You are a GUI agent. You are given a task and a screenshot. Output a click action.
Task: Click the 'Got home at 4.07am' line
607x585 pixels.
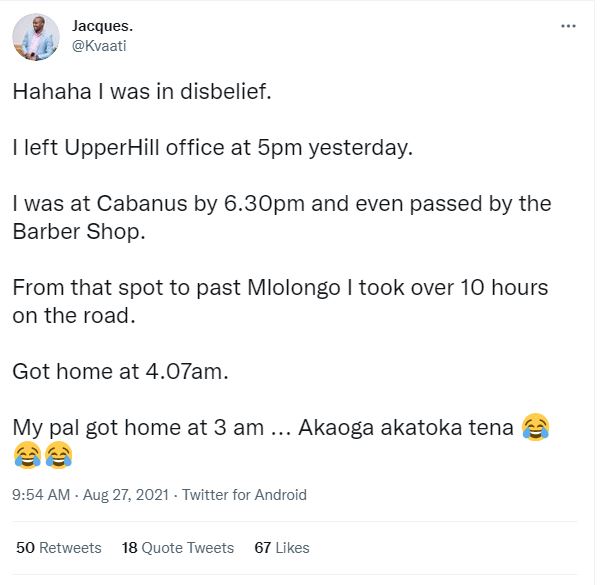(x=120, y=372)
